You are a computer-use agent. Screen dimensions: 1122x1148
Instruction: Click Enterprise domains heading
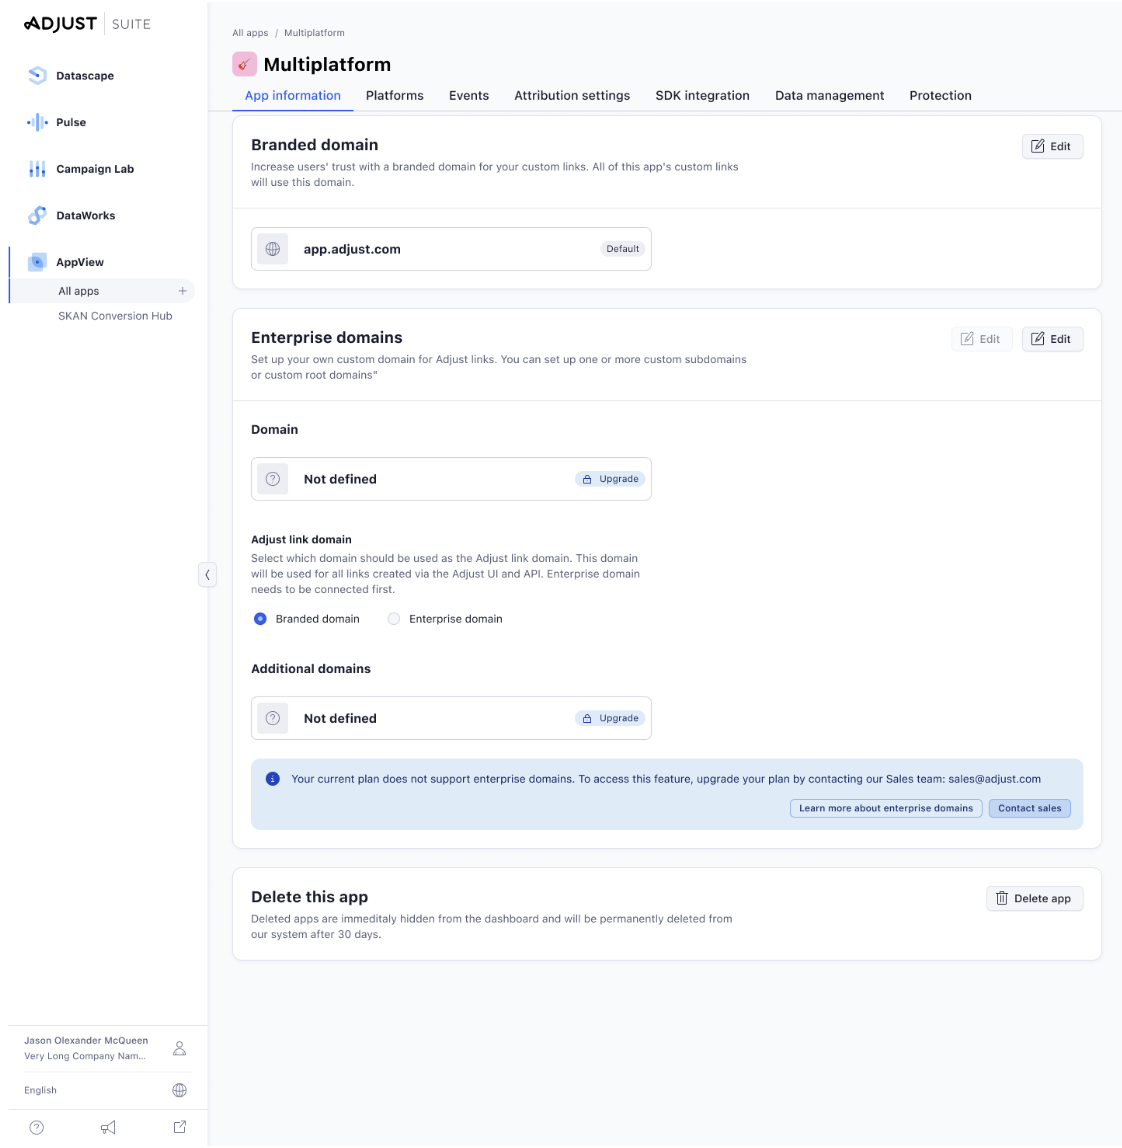[x=327, y=338]
